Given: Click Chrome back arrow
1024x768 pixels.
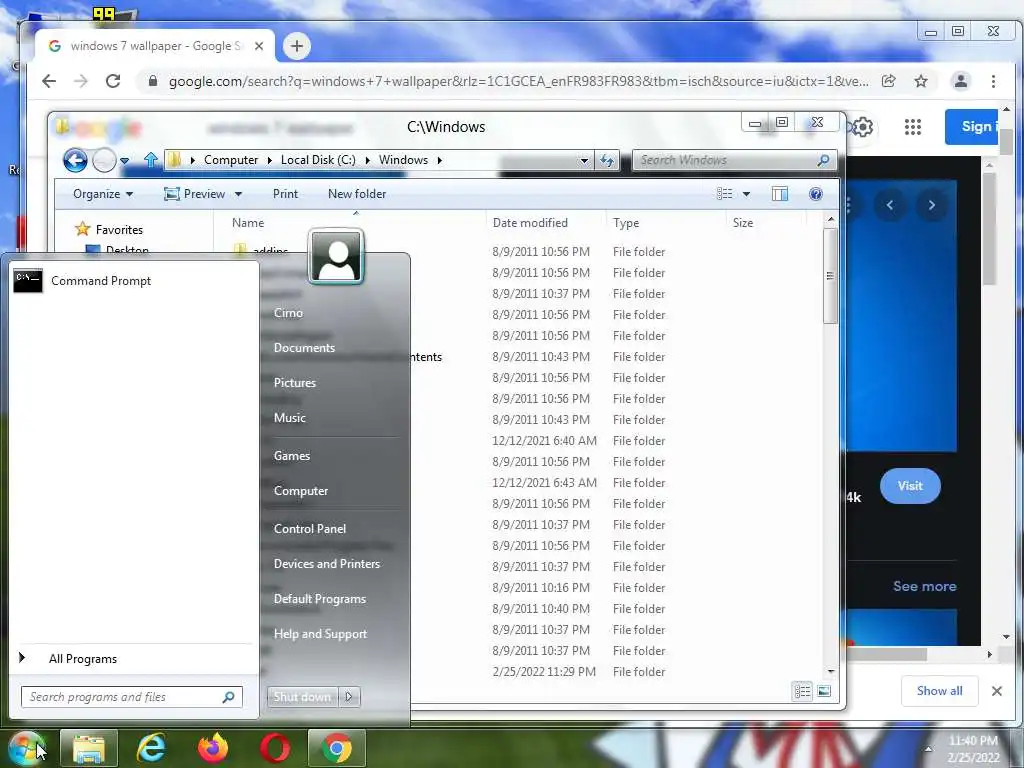Looking at the screenshot, I should [49, 81].
